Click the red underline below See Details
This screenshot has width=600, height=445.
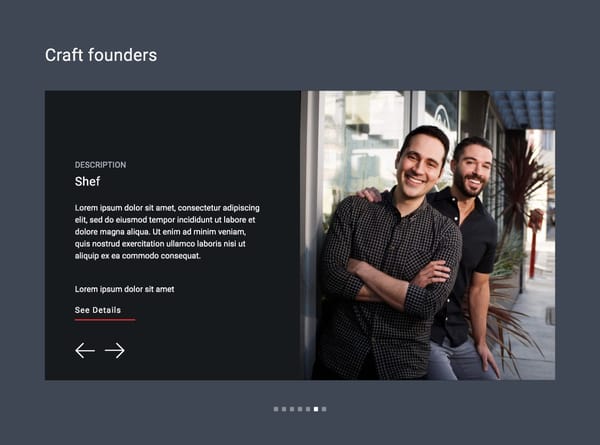(105, 319)
